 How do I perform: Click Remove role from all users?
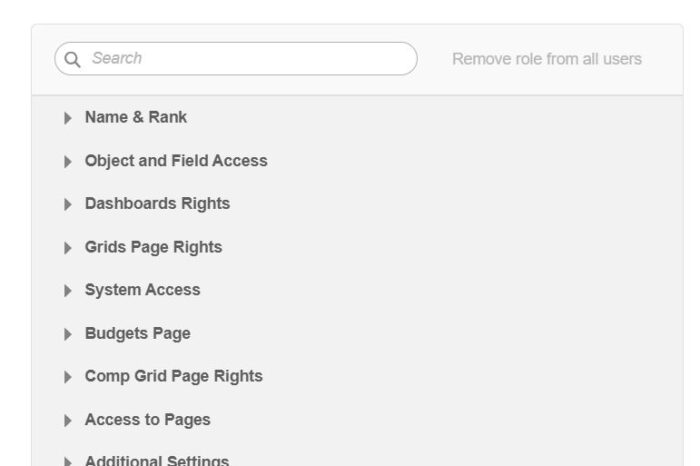click(546, 59)
